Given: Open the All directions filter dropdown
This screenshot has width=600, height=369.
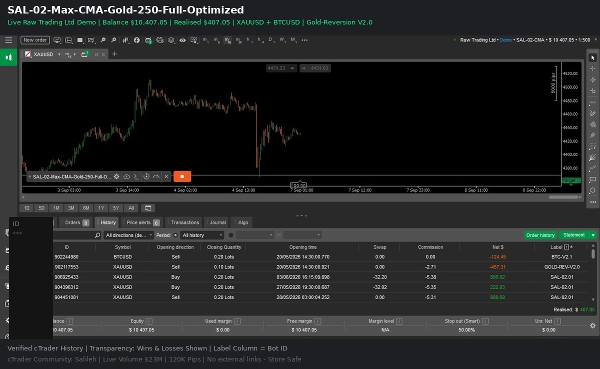Looking at the screenshot, I should point(129,235).
